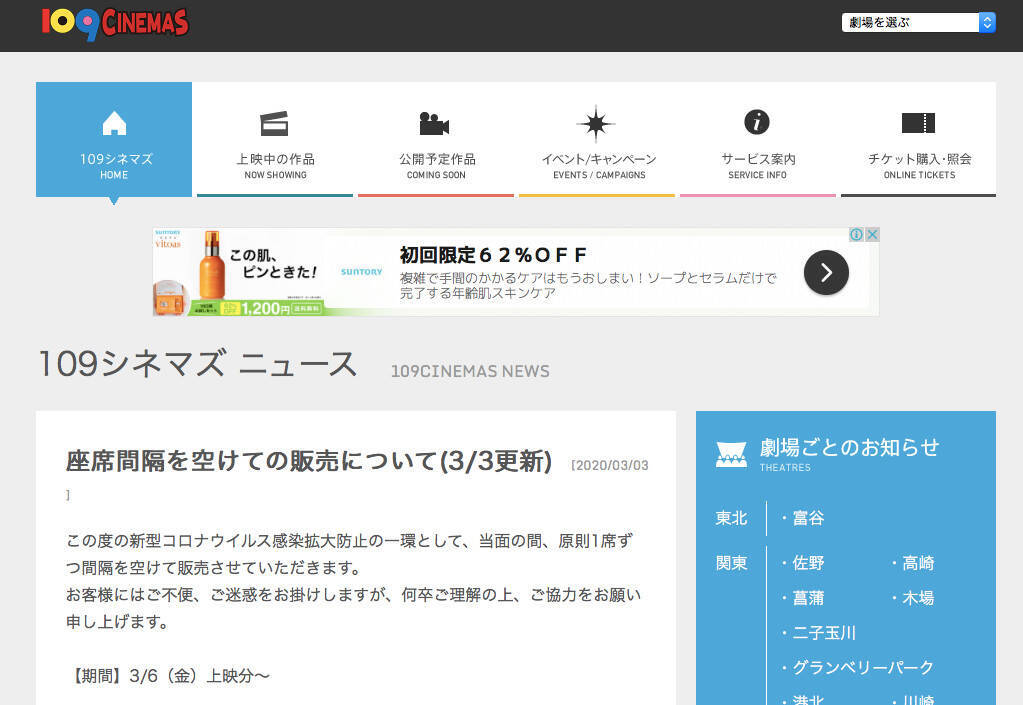
Task: Click the 109 Cinemas logo
Action: [x=114, y=22]
